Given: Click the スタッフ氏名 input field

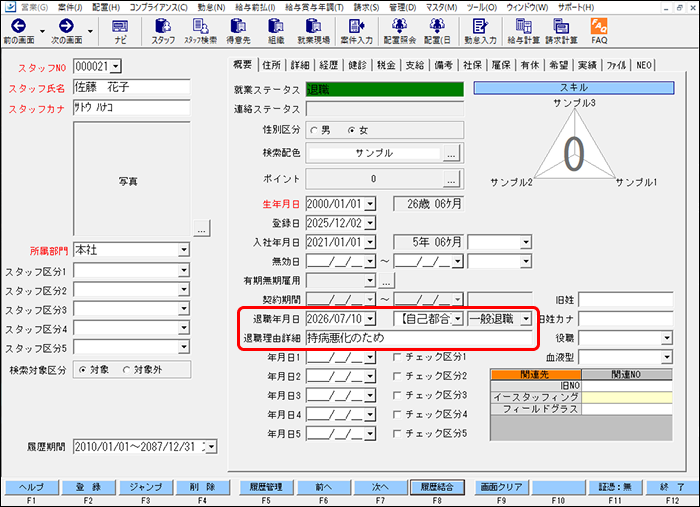Looking at the screenshot, I should pos(132,87).
